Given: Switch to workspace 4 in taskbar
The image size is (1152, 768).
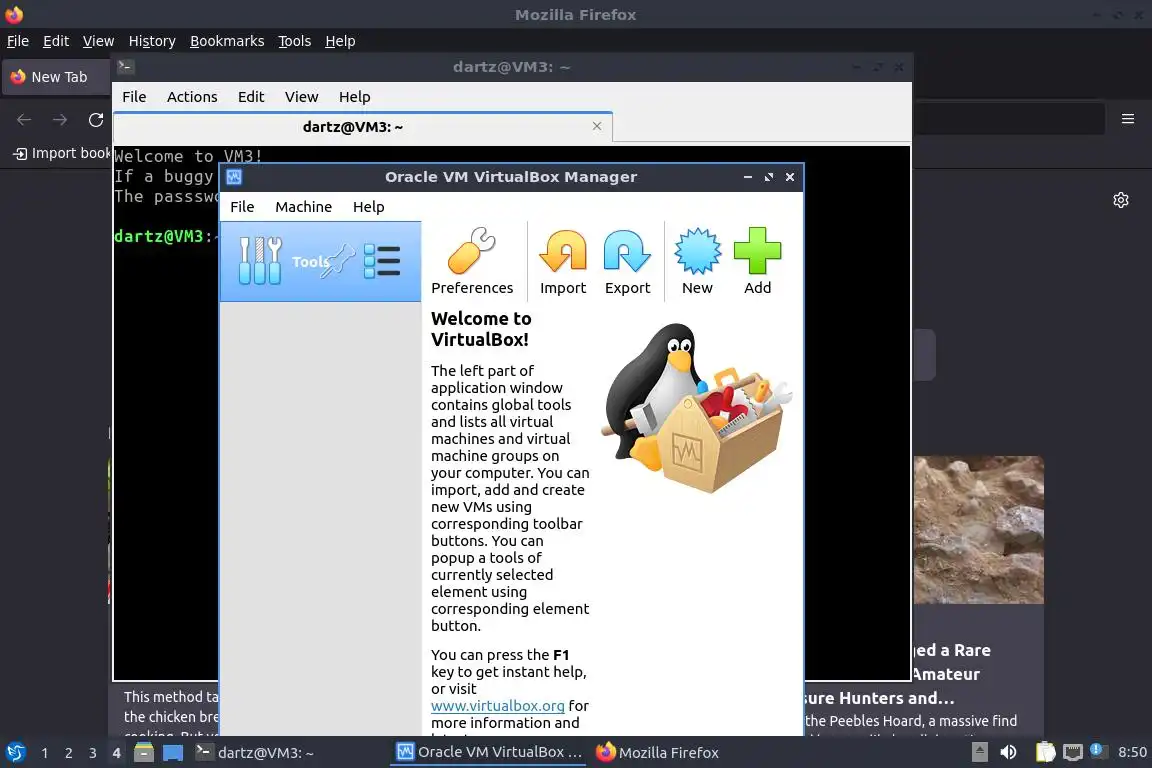Looking at the screenshot, I should click(x=116, y=753).
